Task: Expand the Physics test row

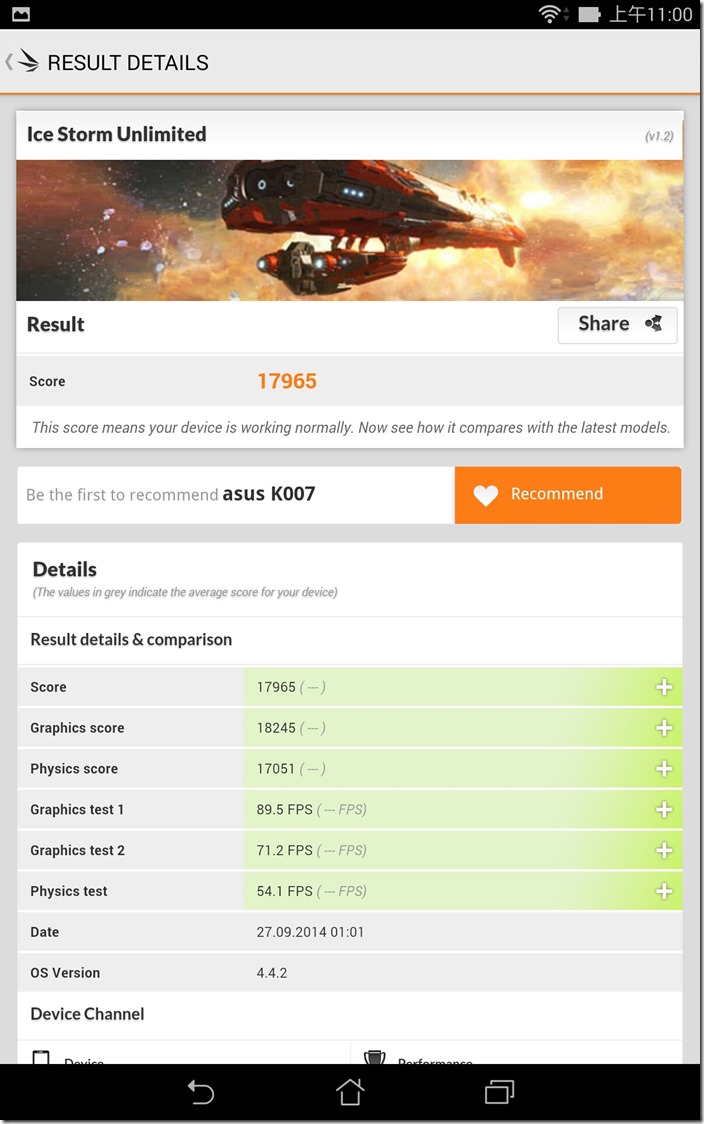Action: click(663, 891)
